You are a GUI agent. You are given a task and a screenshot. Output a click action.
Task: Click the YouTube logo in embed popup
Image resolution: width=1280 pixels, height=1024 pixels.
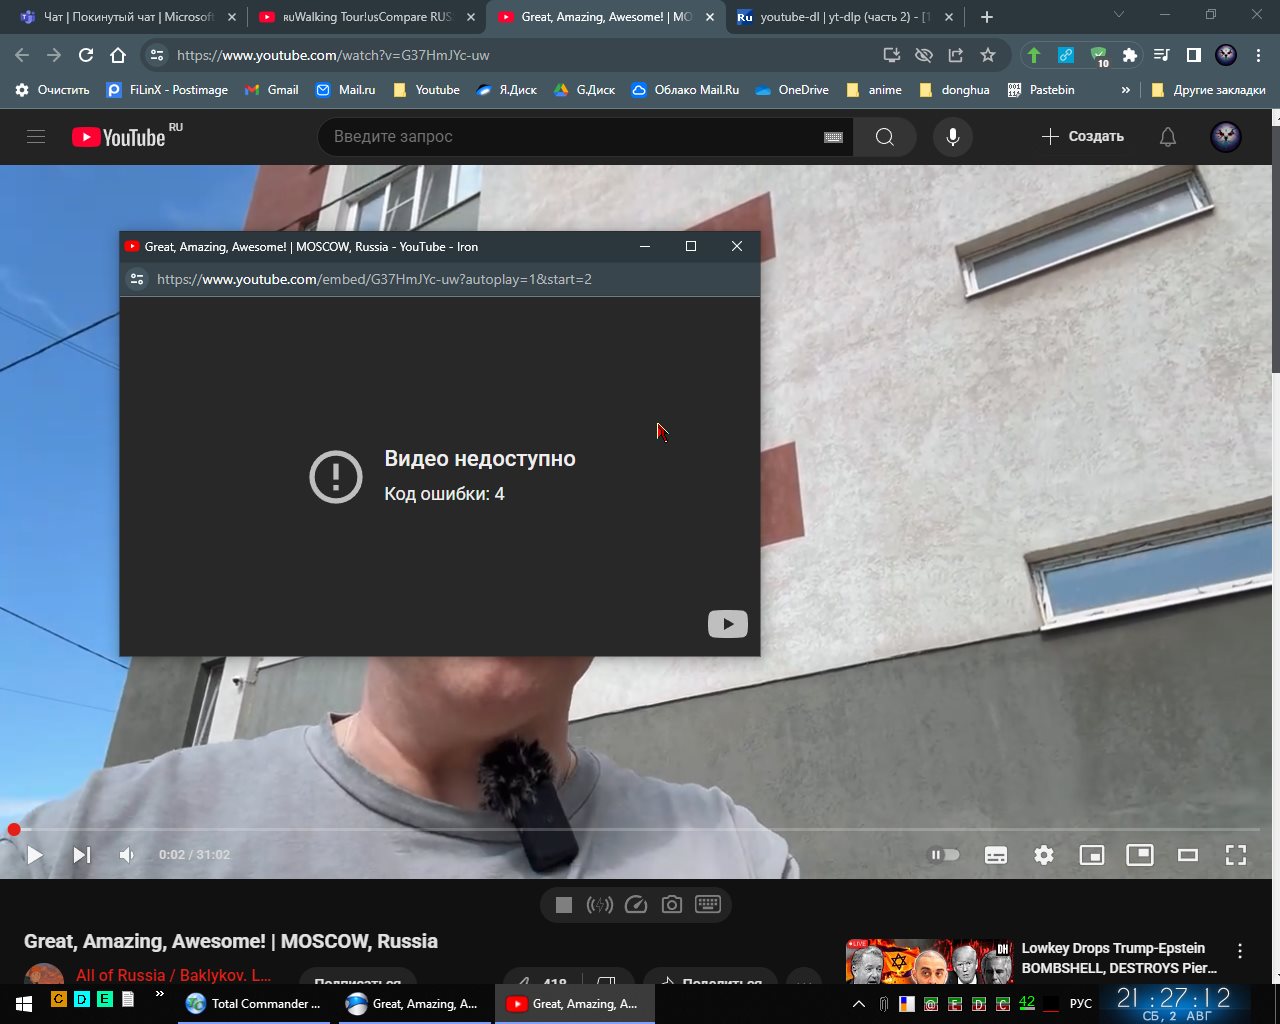(727, 624)
